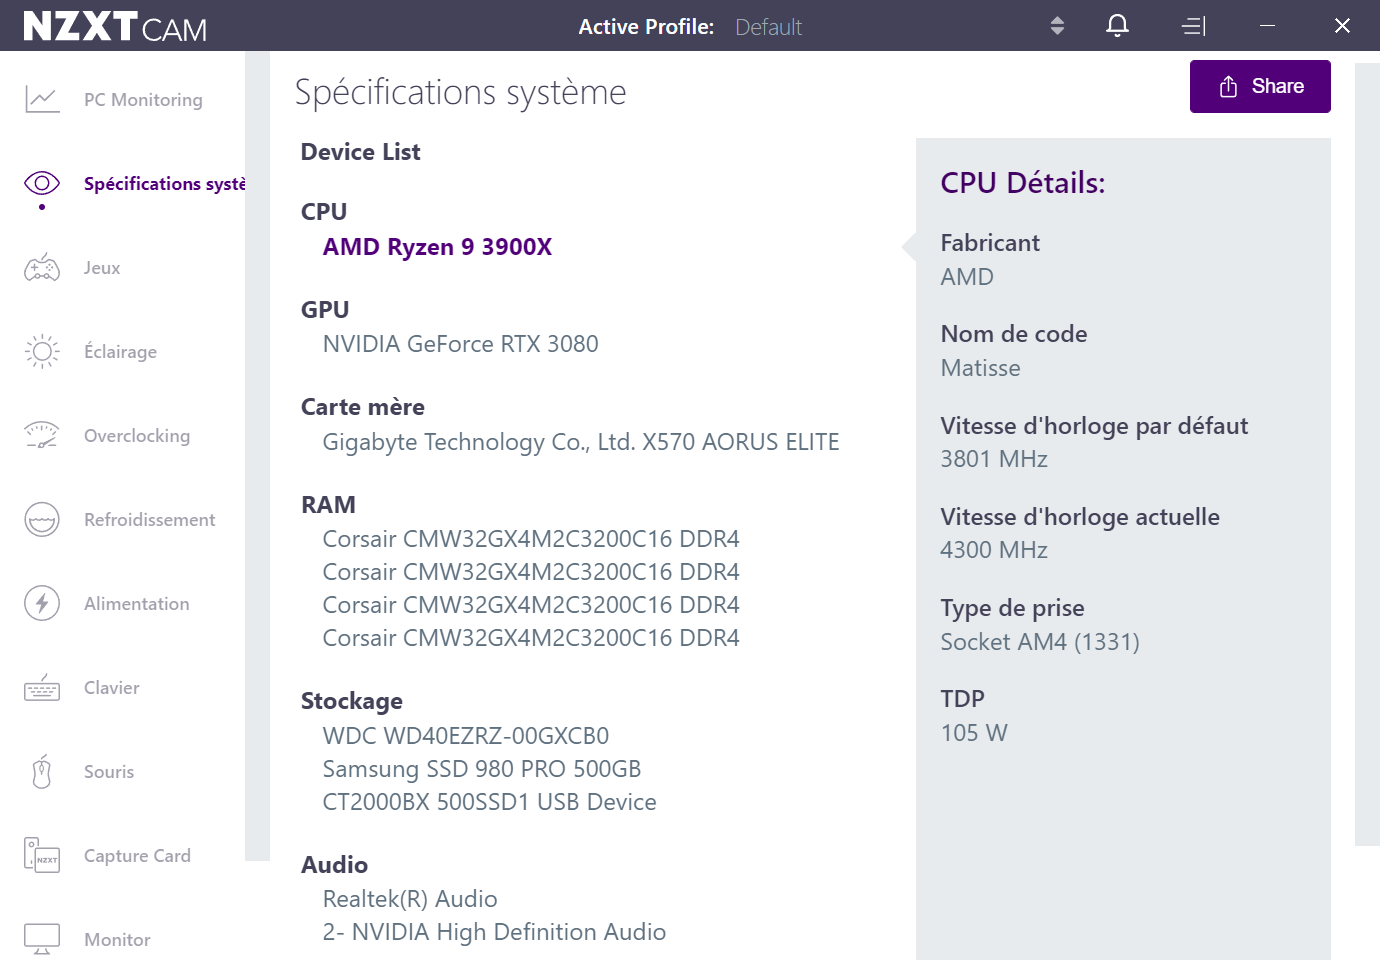The image size is (1380, 960).
Task: Open the Active Profile selector arrows
Action: click(x=1057, y=26)
